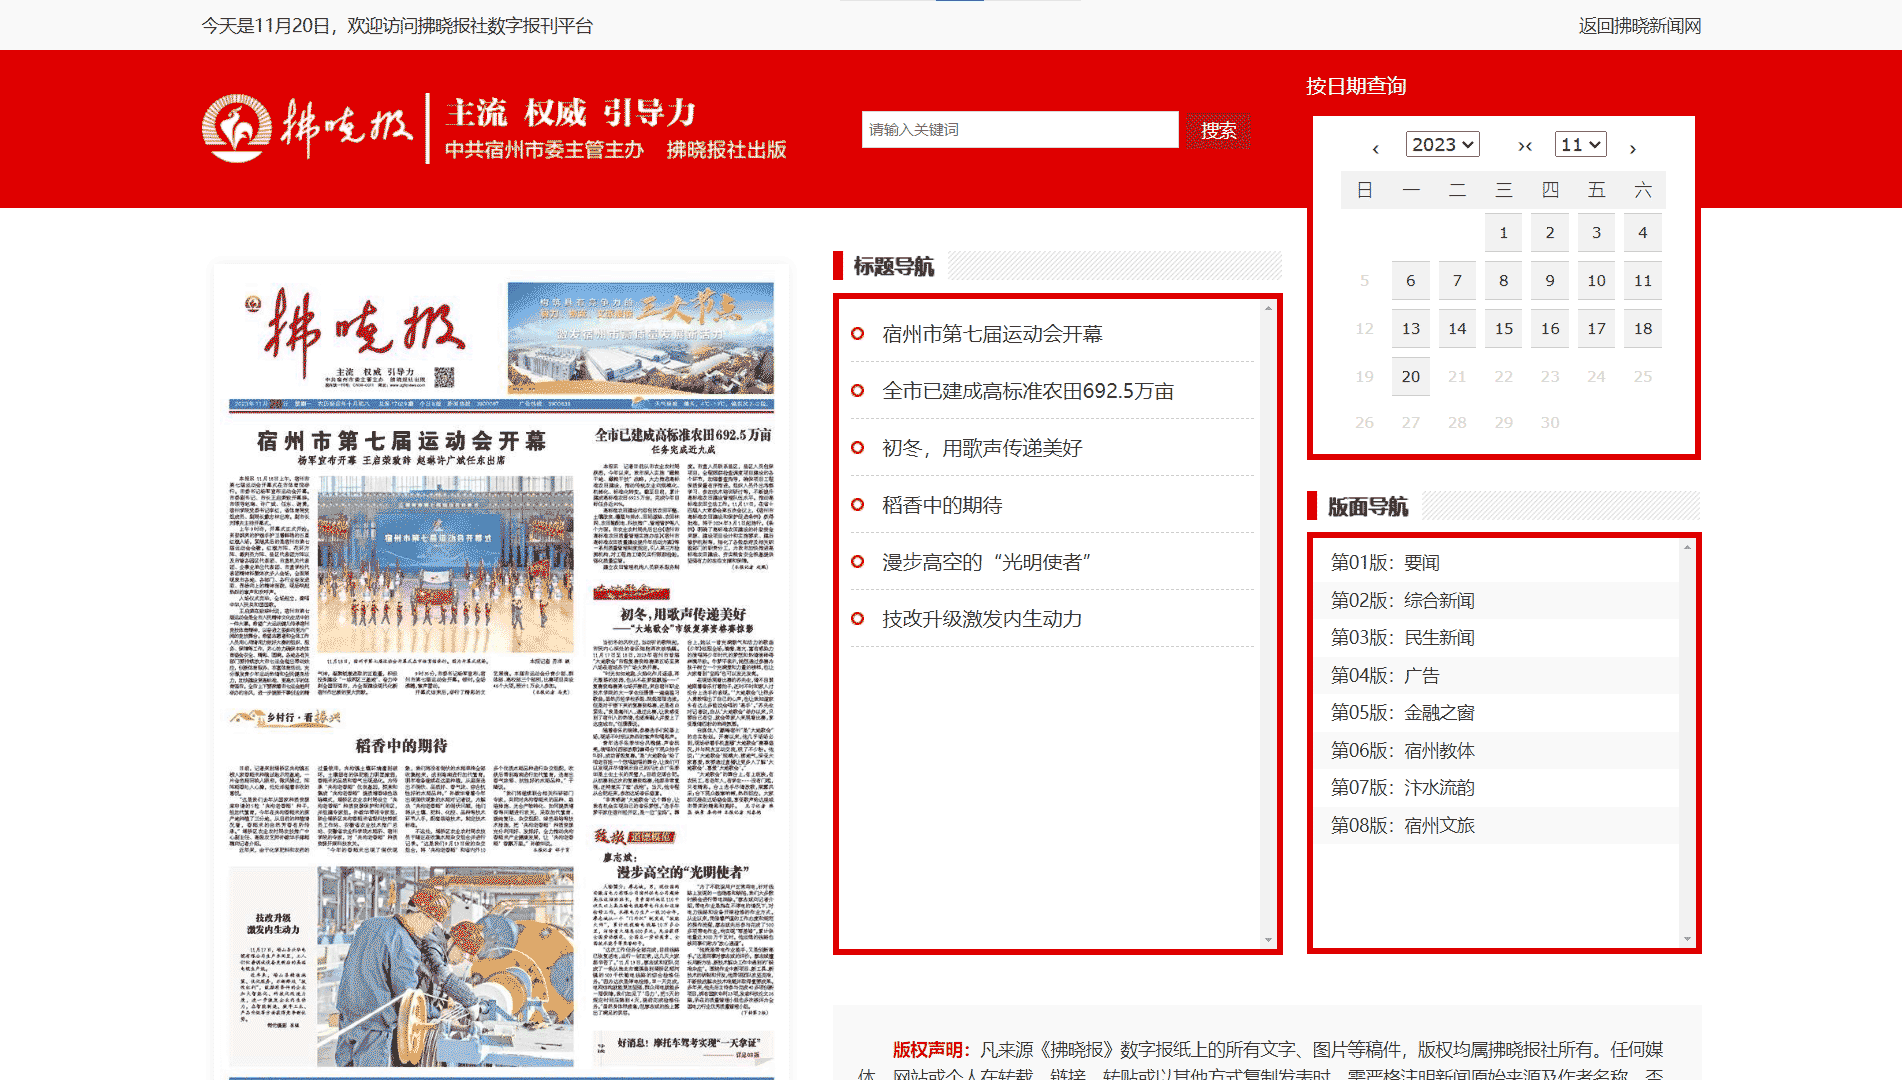Select page 第07版：汴水流韵
This screenshot has height=1080, width=1902.
click(x=1402, y=788)
